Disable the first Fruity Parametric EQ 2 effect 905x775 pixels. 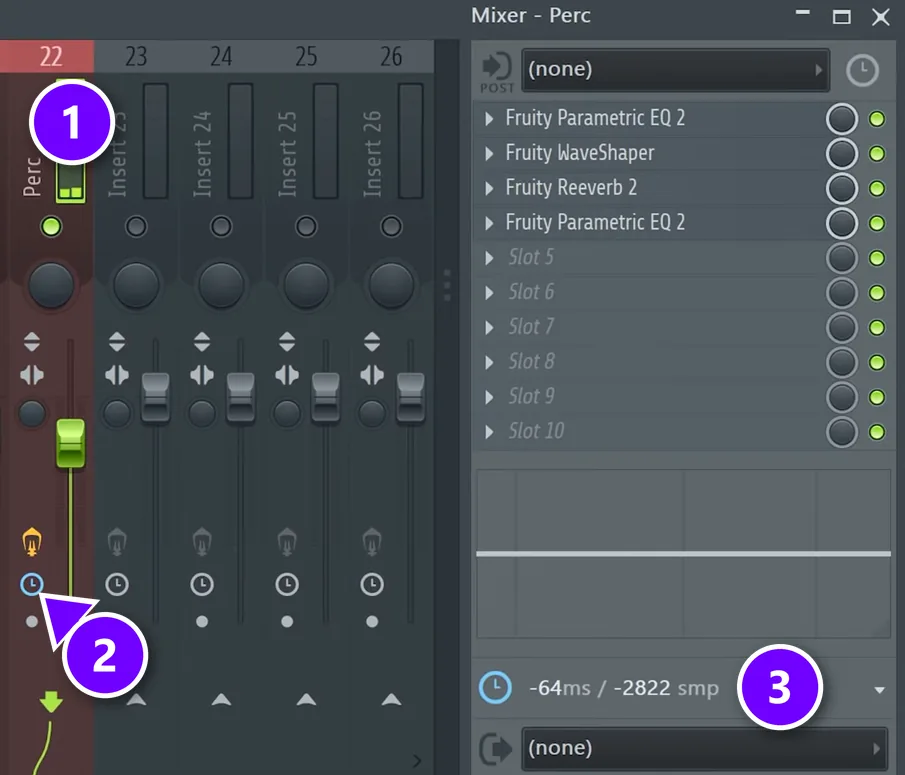877,119
